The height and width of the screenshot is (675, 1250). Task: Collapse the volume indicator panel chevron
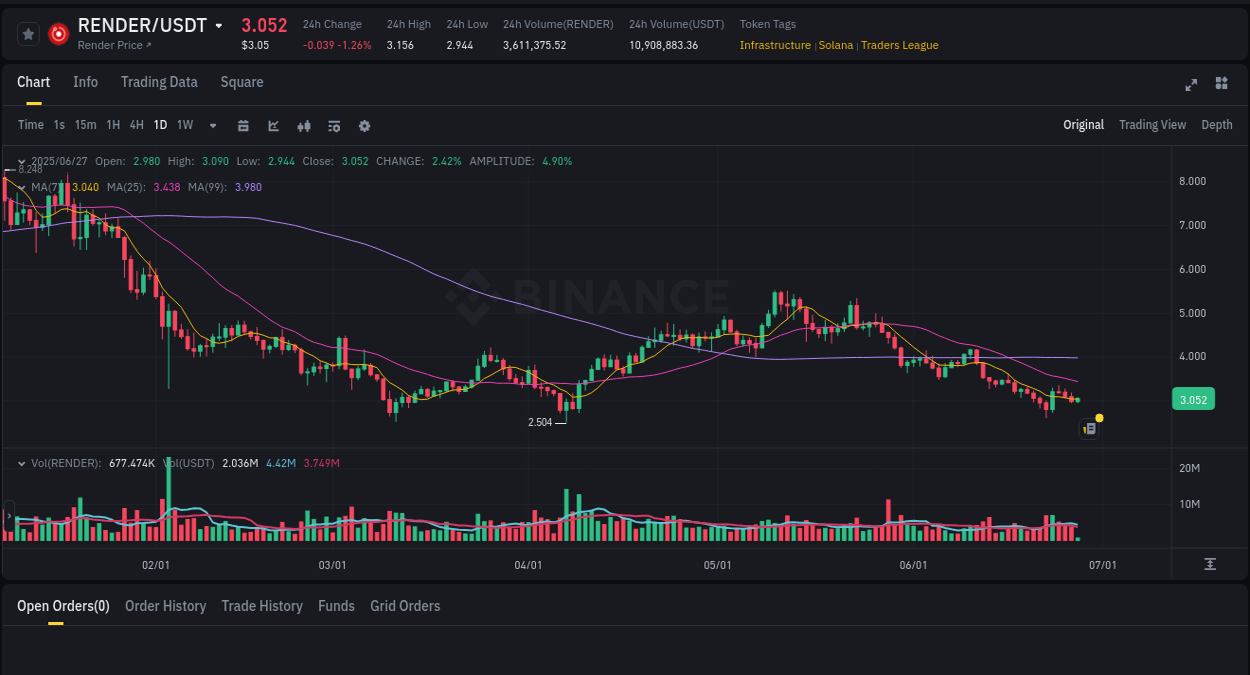point(21,463)
